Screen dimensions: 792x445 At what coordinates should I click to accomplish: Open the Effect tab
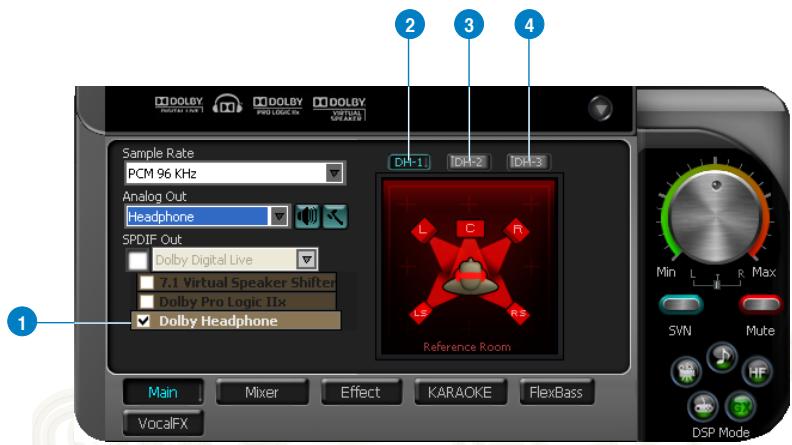tap(361, 392)
